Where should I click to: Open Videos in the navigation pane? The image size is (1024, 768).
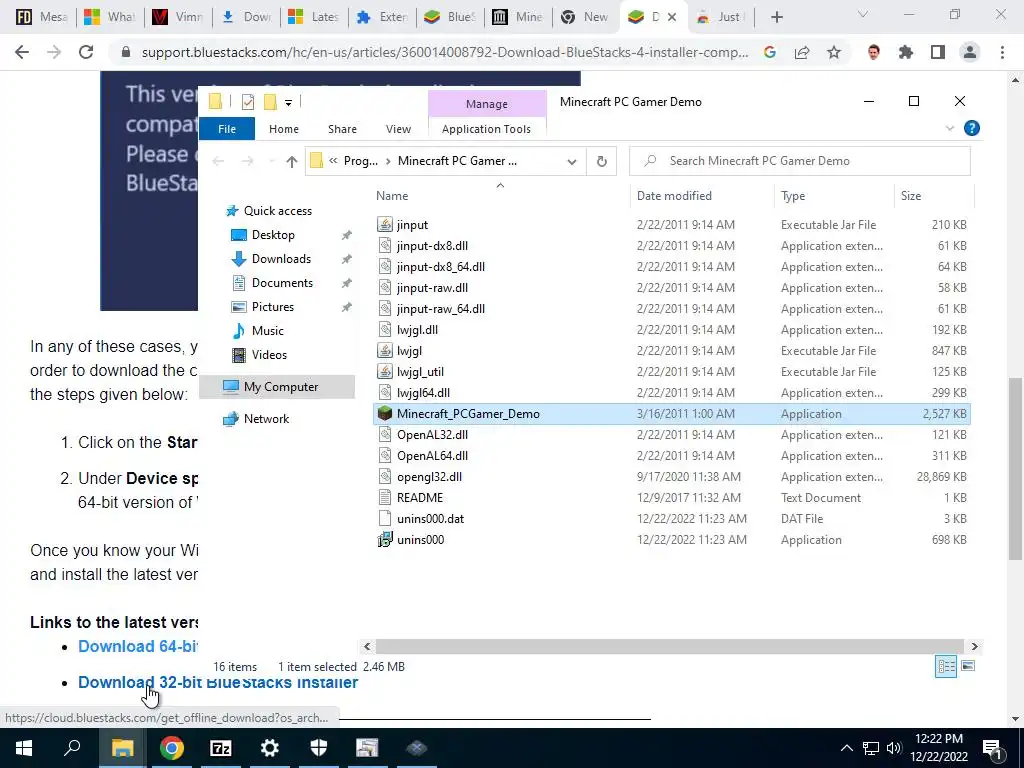(269, 355)
